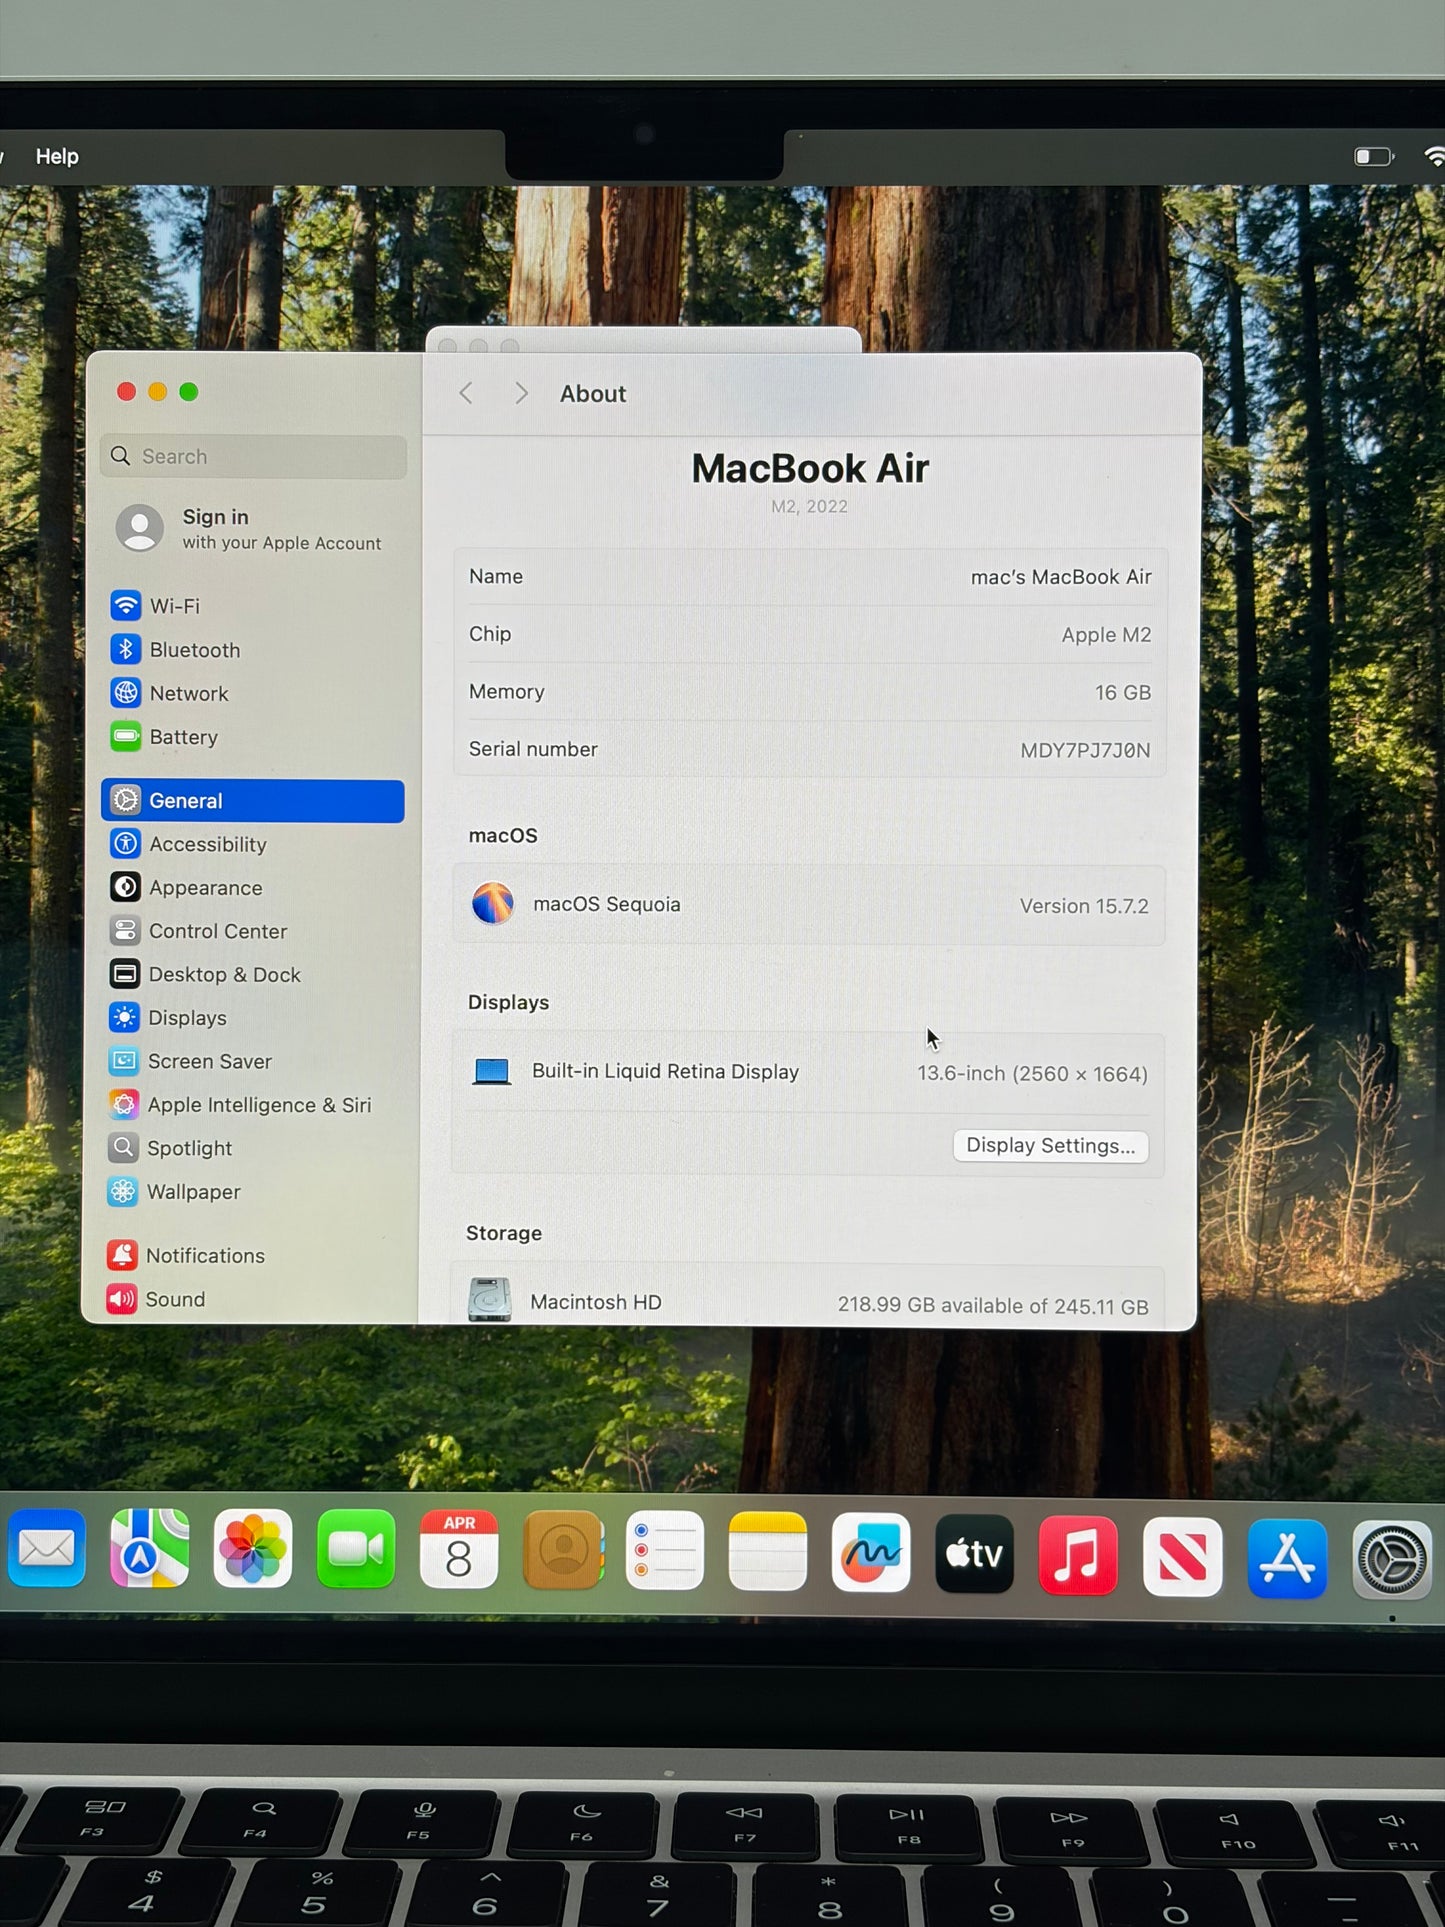Open Reminders in the Dock
Image resolution: width=1445 pixels, height=1927 pixels.
tap(665, 1551)
